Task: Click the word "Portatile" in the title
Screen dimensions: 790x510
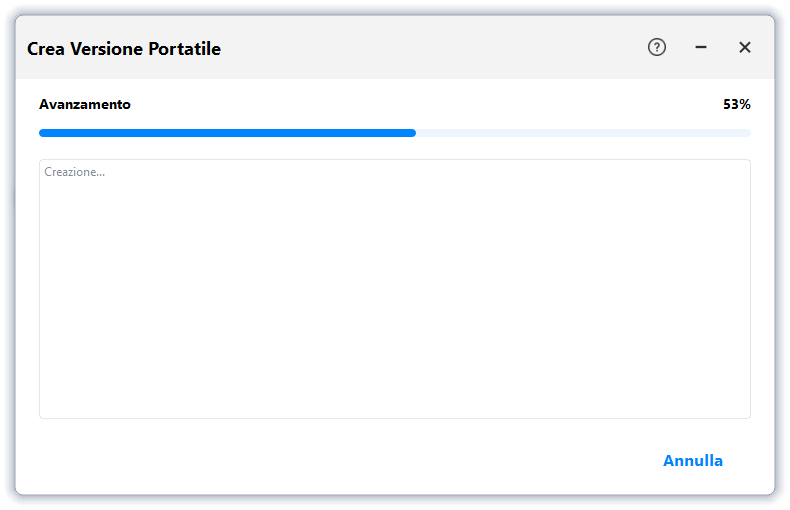Action: [184, 49]
